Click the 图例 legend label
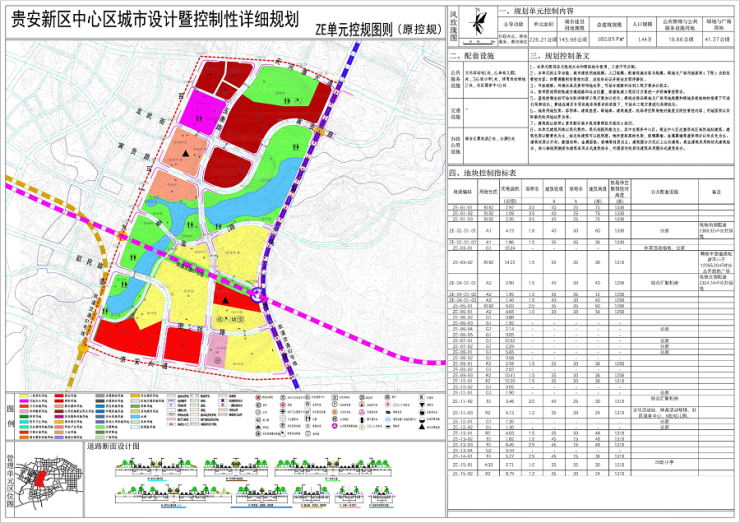Viewport: 740px width, 523px height. tap(10, 414)
